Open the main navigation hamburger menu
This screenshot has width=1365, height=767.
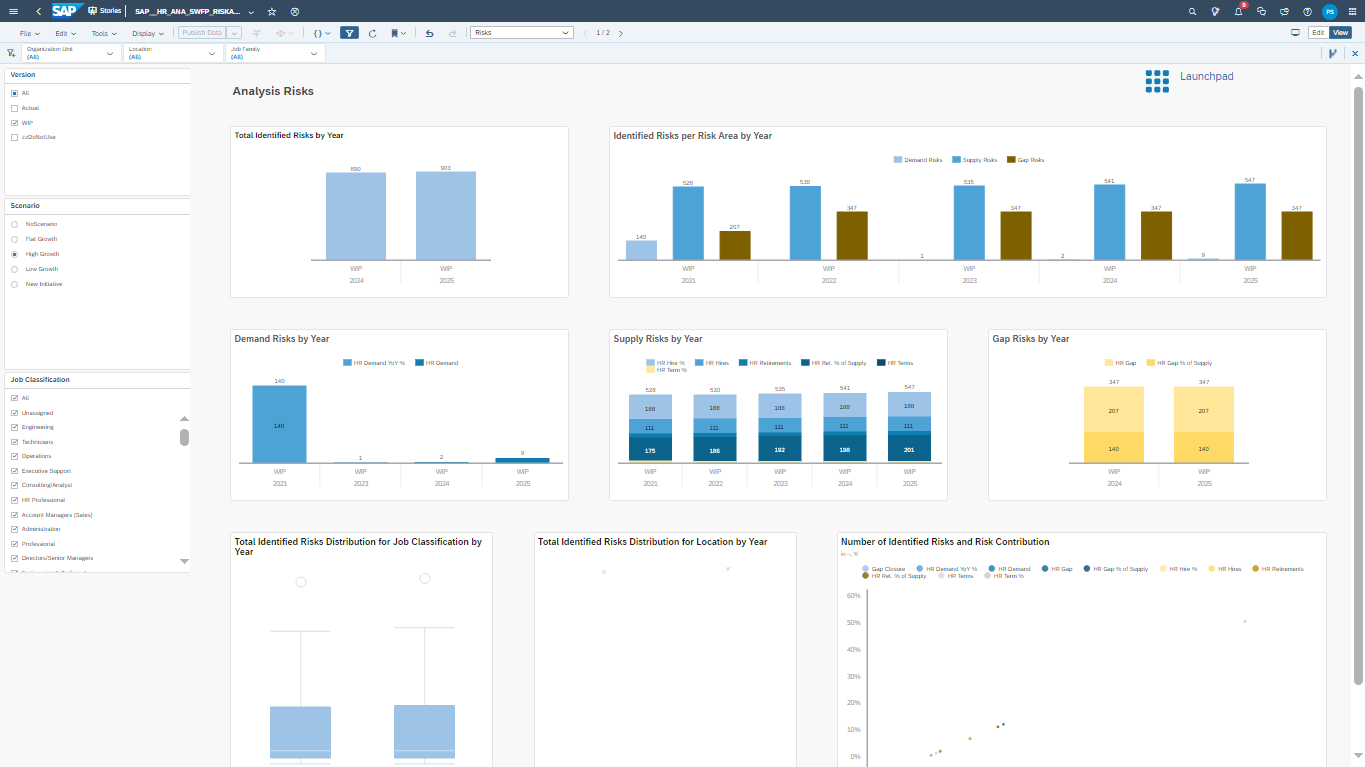13,11
